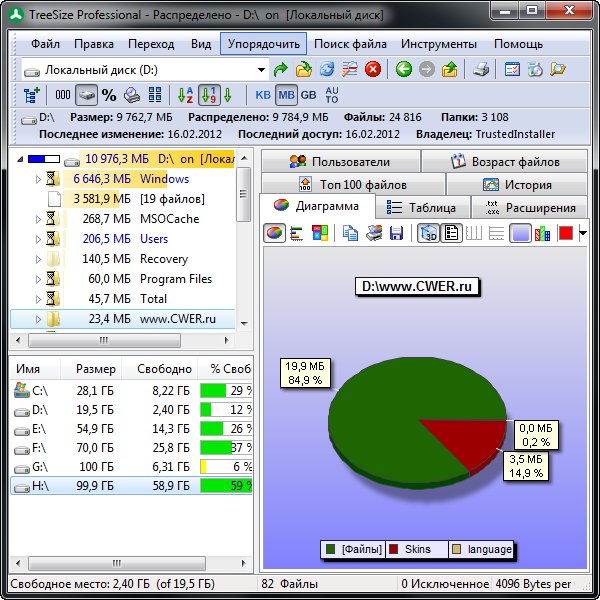Open the drive selection dropdown
The width and height of the screenshot is (600, 600).
[261, 70]
